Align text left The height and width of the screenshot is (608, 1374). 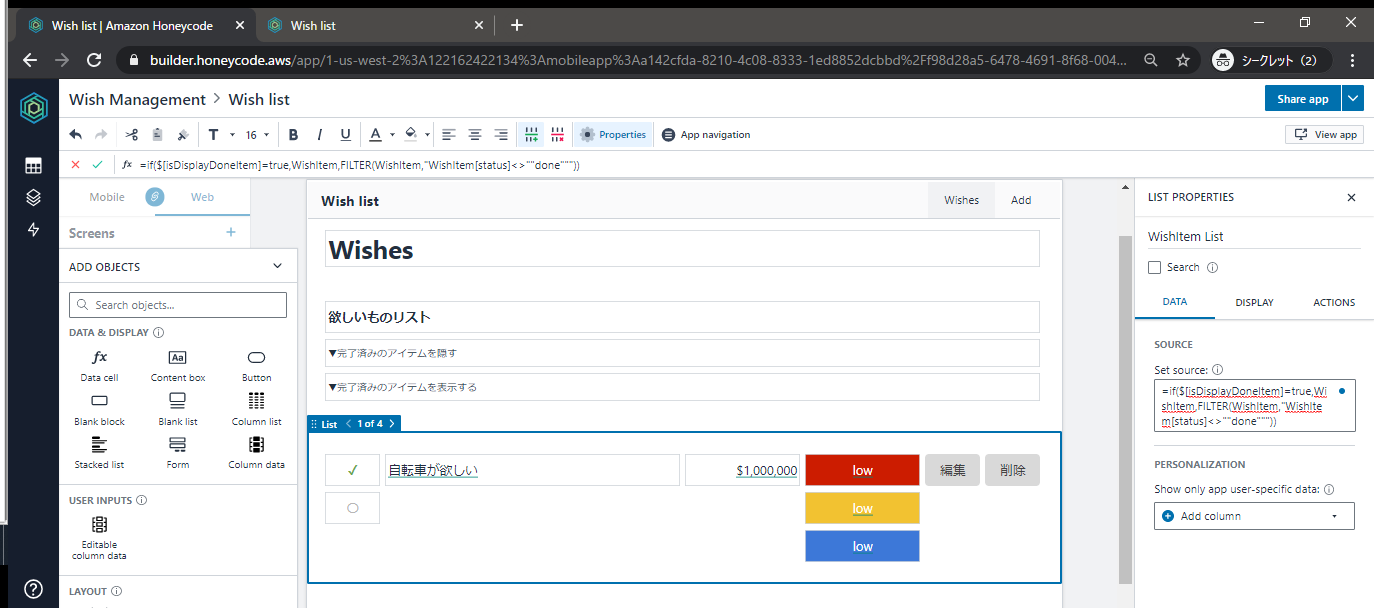pyautogui.click(x=449, y=134)
